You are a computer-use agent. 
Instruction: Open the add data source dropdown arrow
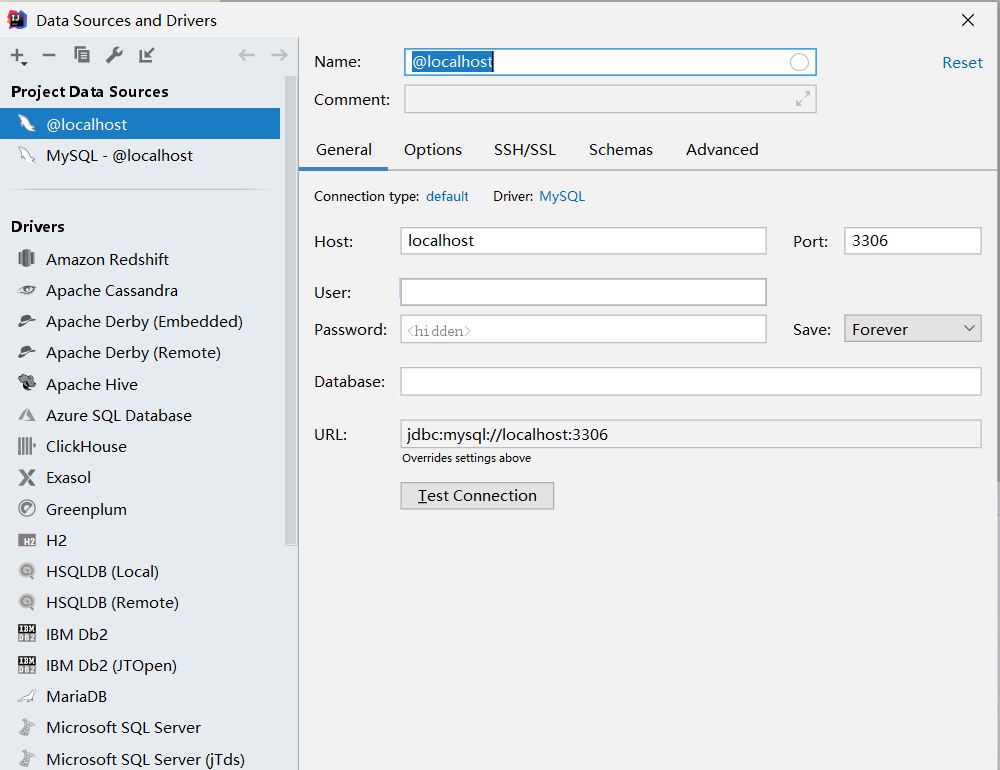24,63
